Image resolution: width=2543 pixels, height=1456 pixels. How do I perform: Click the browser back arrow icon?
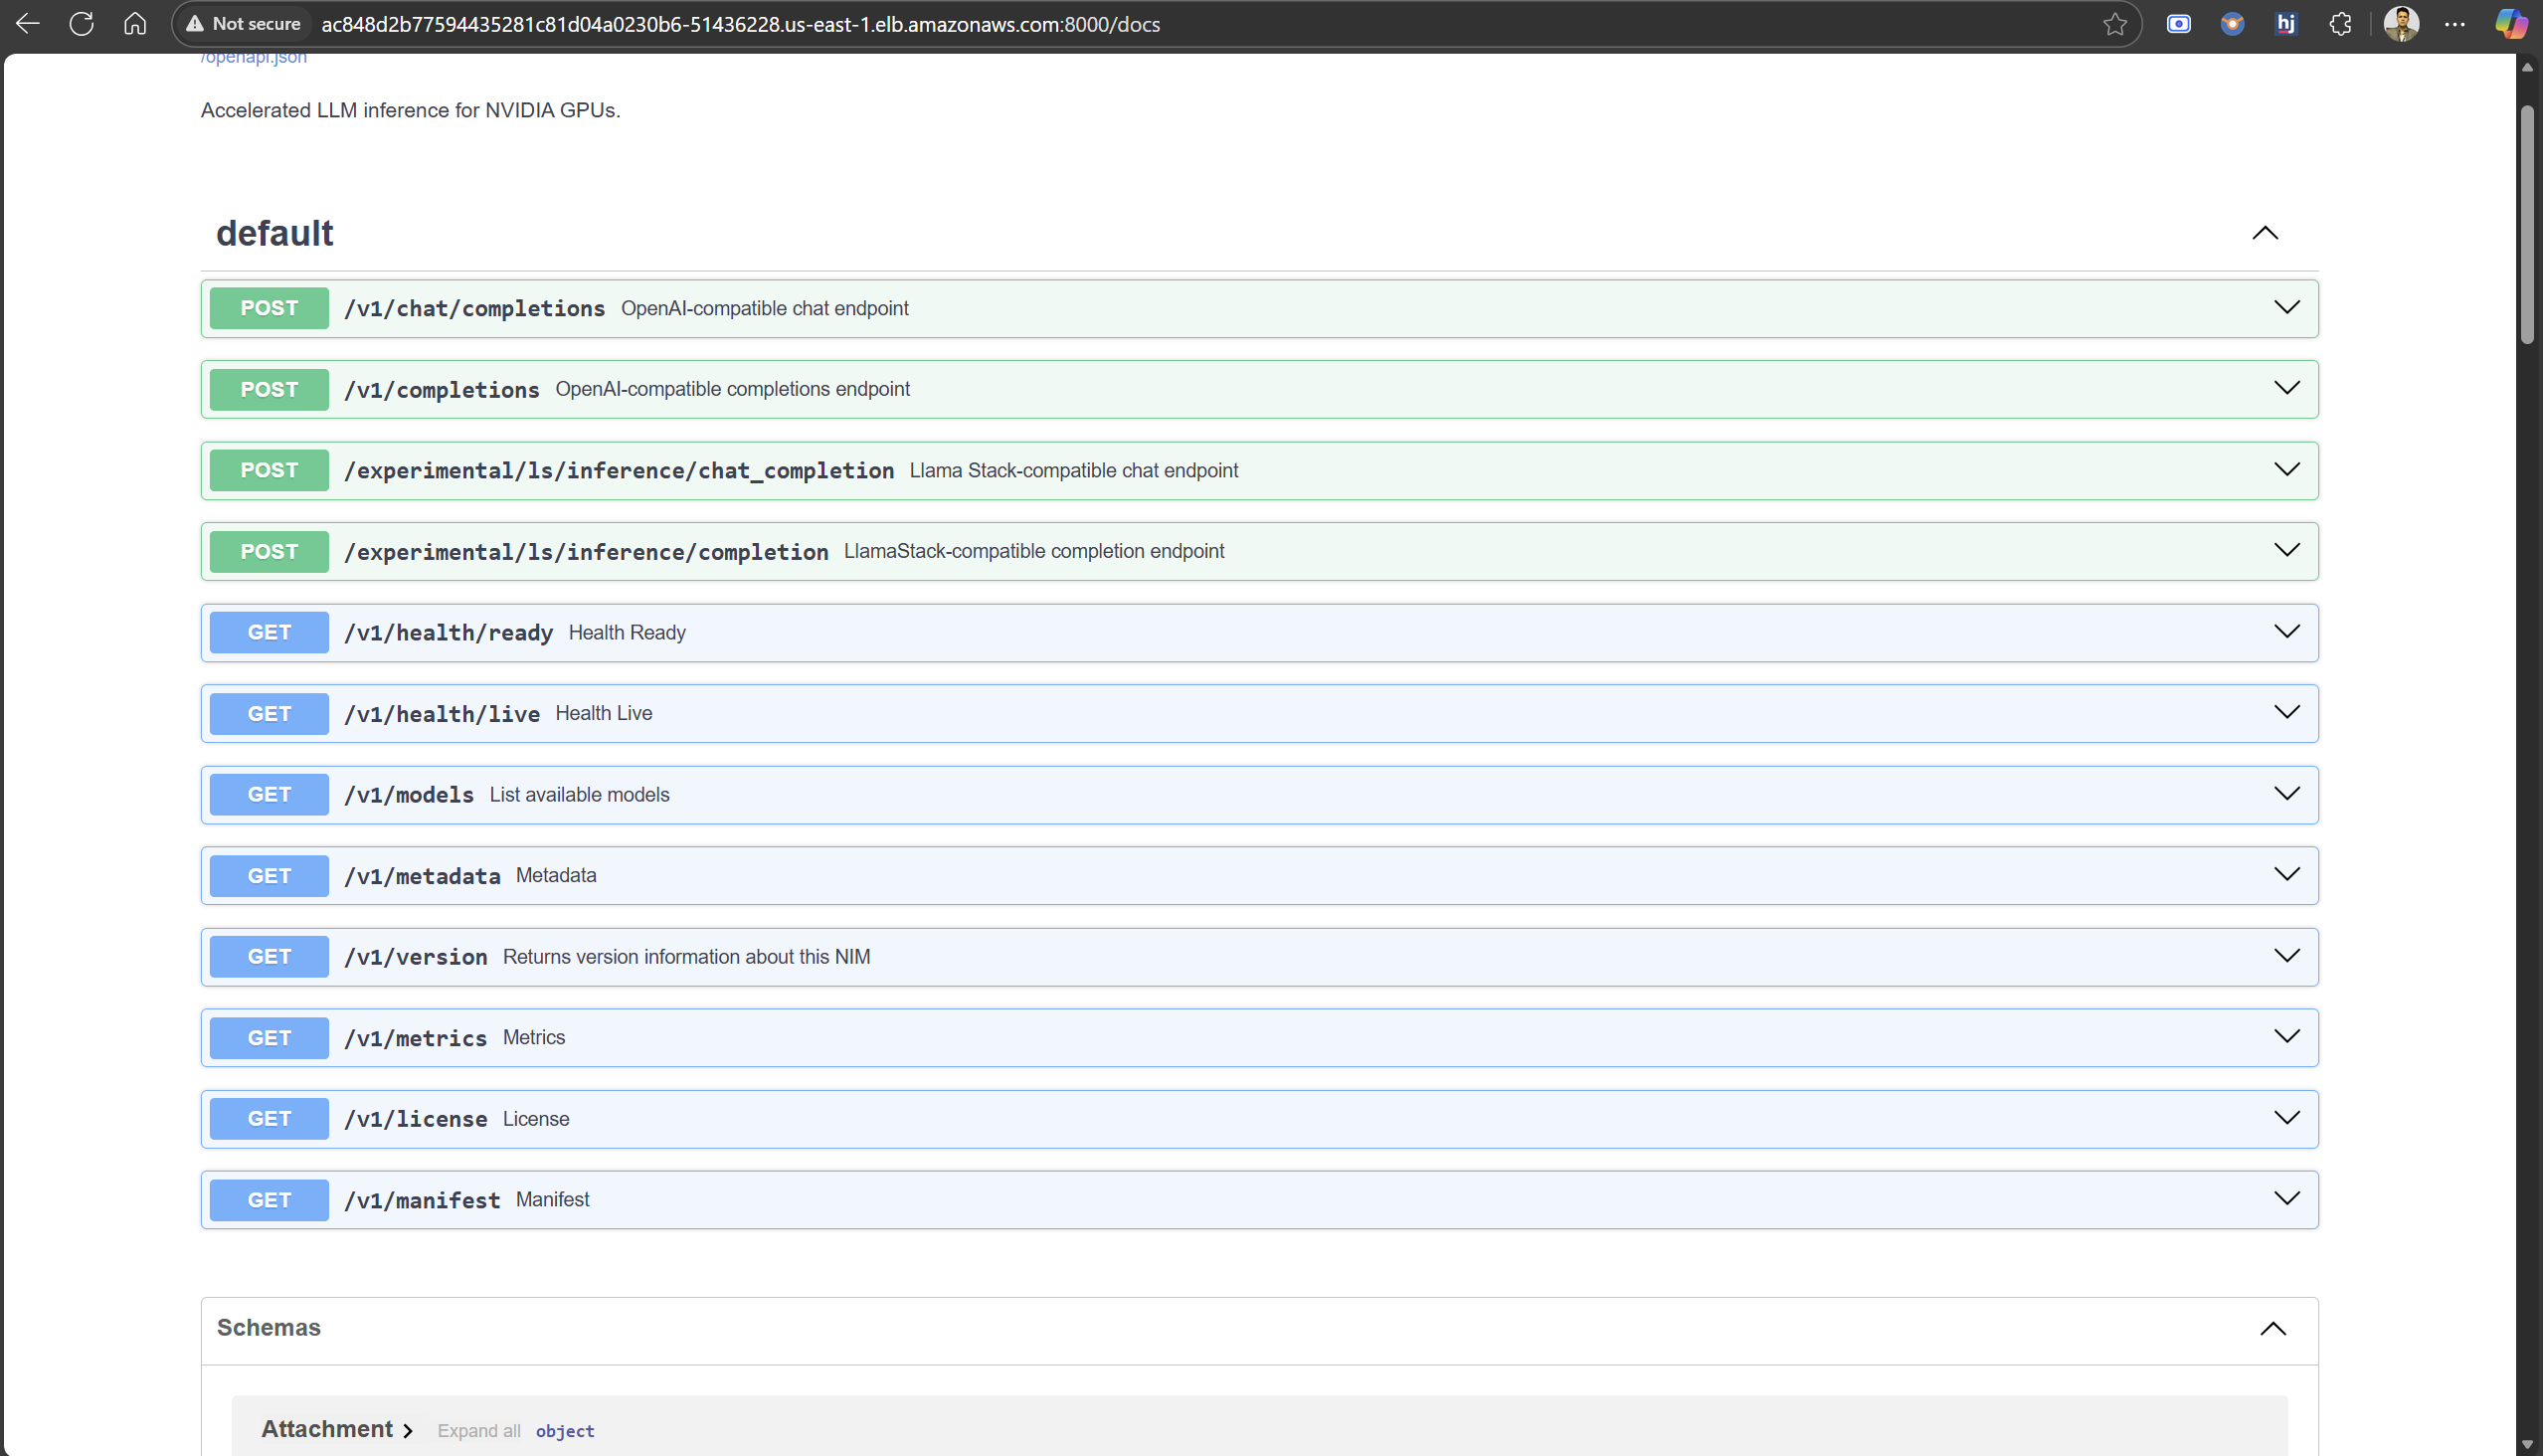click(28, 24)
